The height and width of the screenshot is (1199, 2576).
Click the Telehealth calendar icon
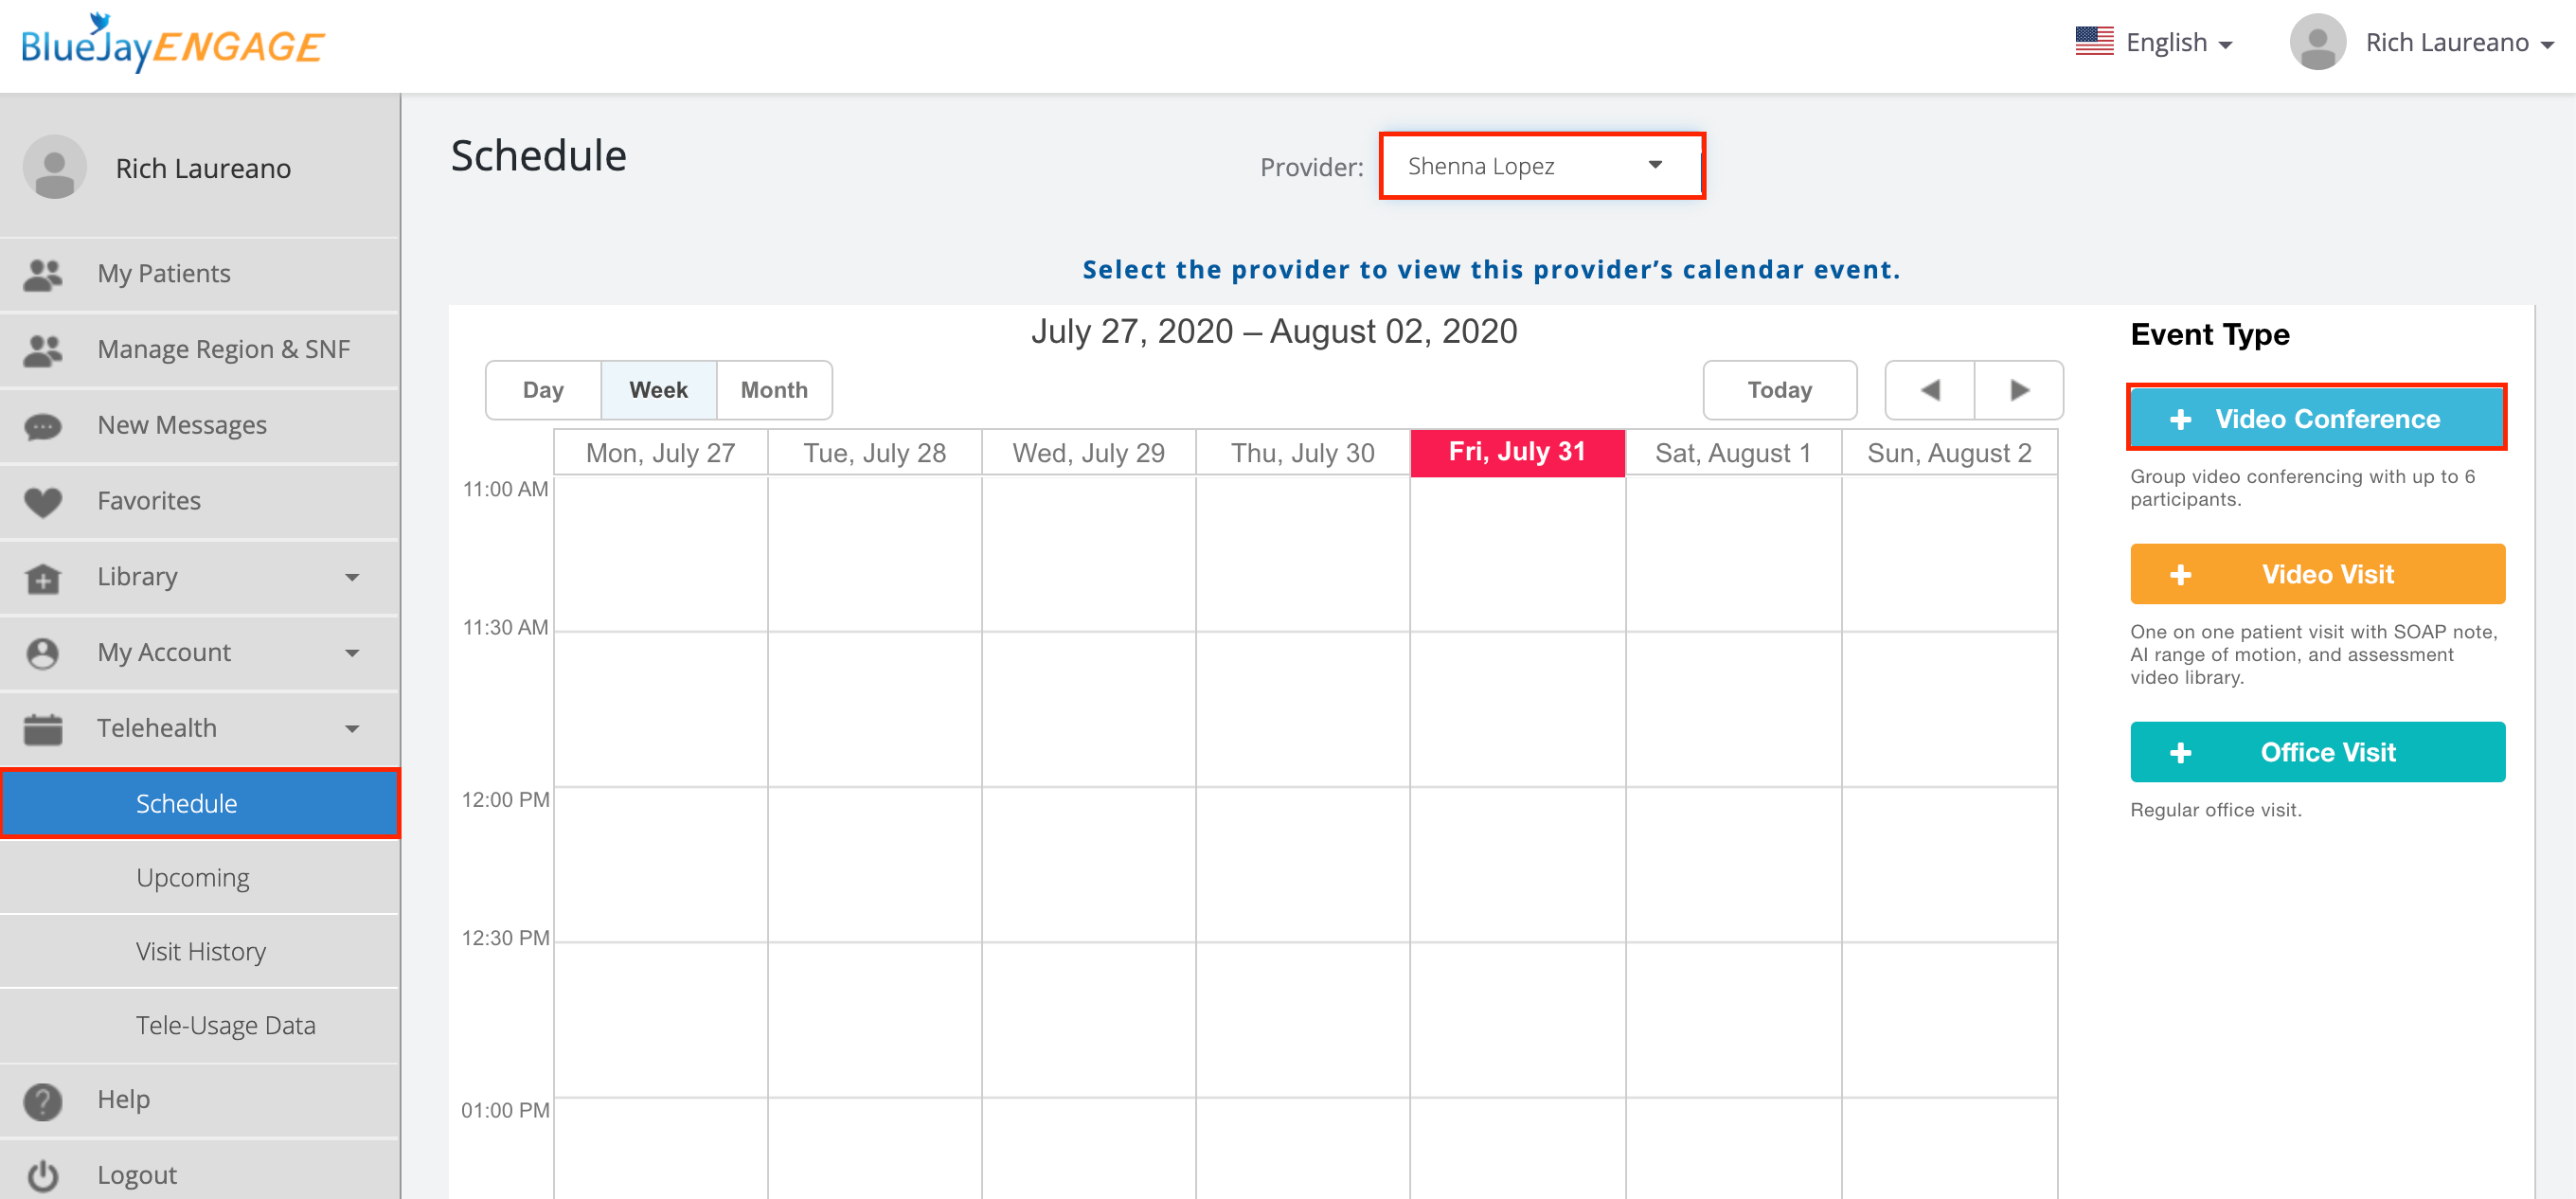tap(43, 729)
